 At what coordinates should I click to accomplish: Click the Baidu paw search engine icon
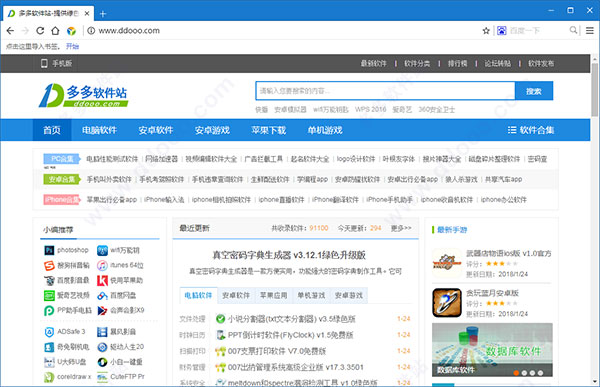pos(502,31)
